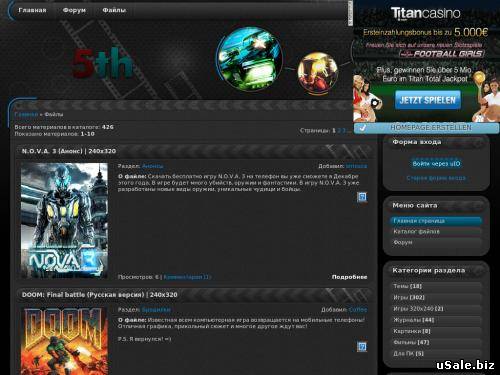Go to page 2 in pagination
Image resolution: width=500 pixels, height=375 pixels.
[339, 131]
